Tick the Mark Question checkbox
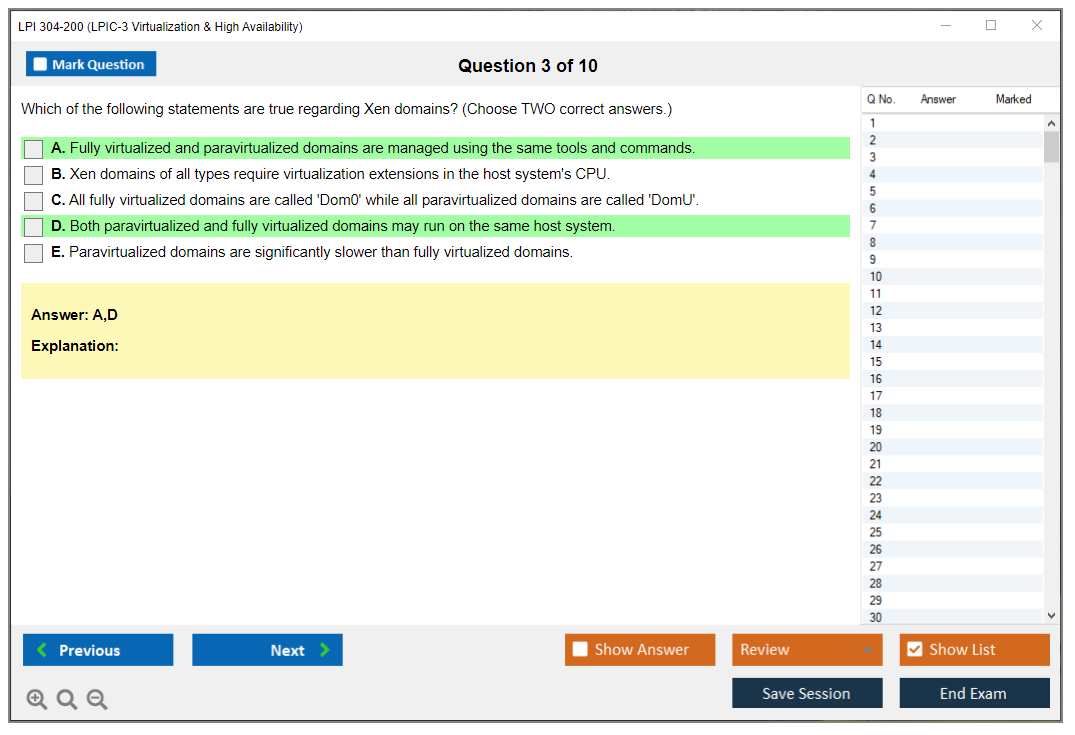Image resolution: width=1075 pixels, height=735 pixels. point(40,65)
